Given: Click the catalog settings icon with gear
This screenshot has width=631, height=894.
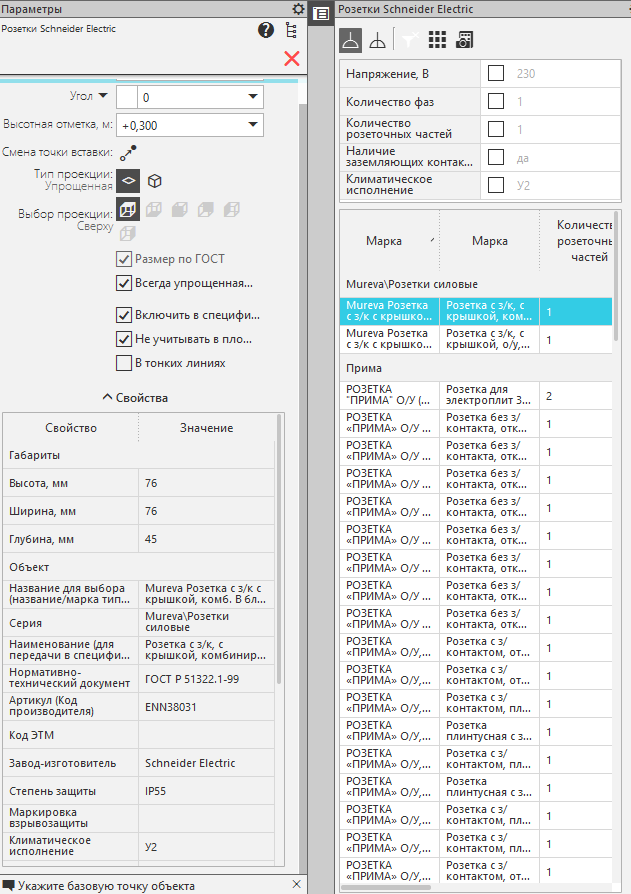Looking at the screenshot, I should pos(465,40).
